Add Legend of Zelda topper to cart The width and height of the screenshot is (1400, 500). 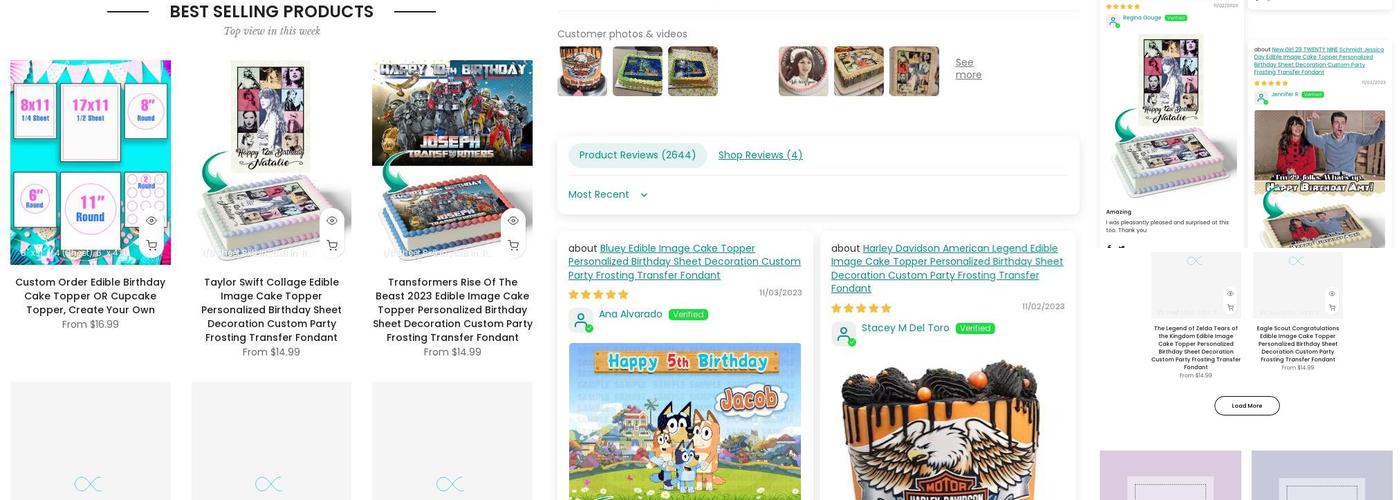click(1230, 307)
